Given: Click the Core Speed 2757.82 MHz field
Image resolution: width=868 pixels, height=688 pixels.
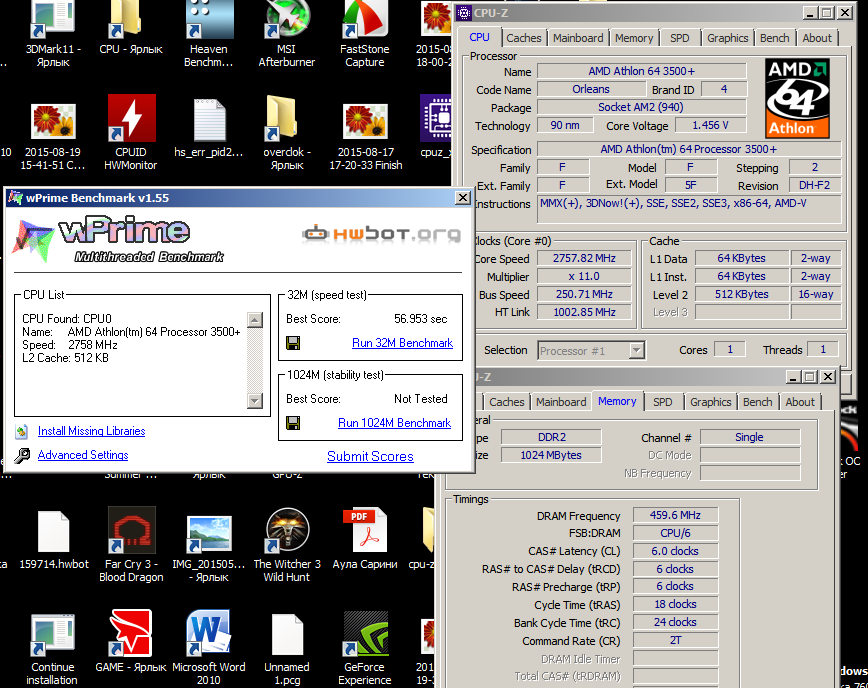Looking at the screenshot, I should pyautogui.click(x=584, y=258).
